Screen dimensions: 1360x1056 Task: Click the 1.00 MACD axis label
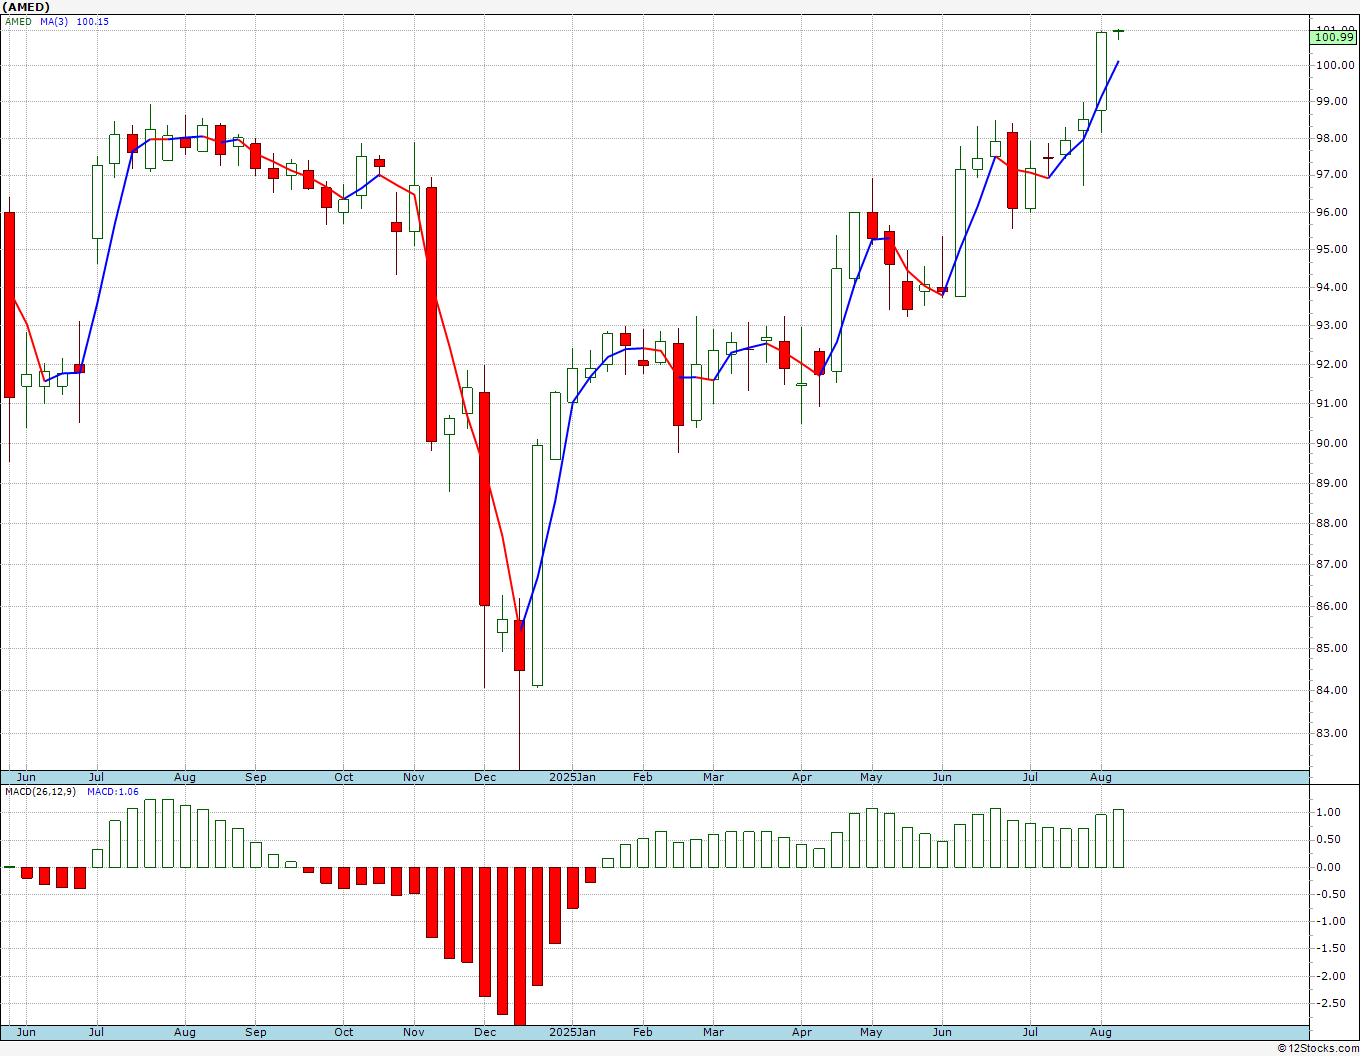(1329, 812)
